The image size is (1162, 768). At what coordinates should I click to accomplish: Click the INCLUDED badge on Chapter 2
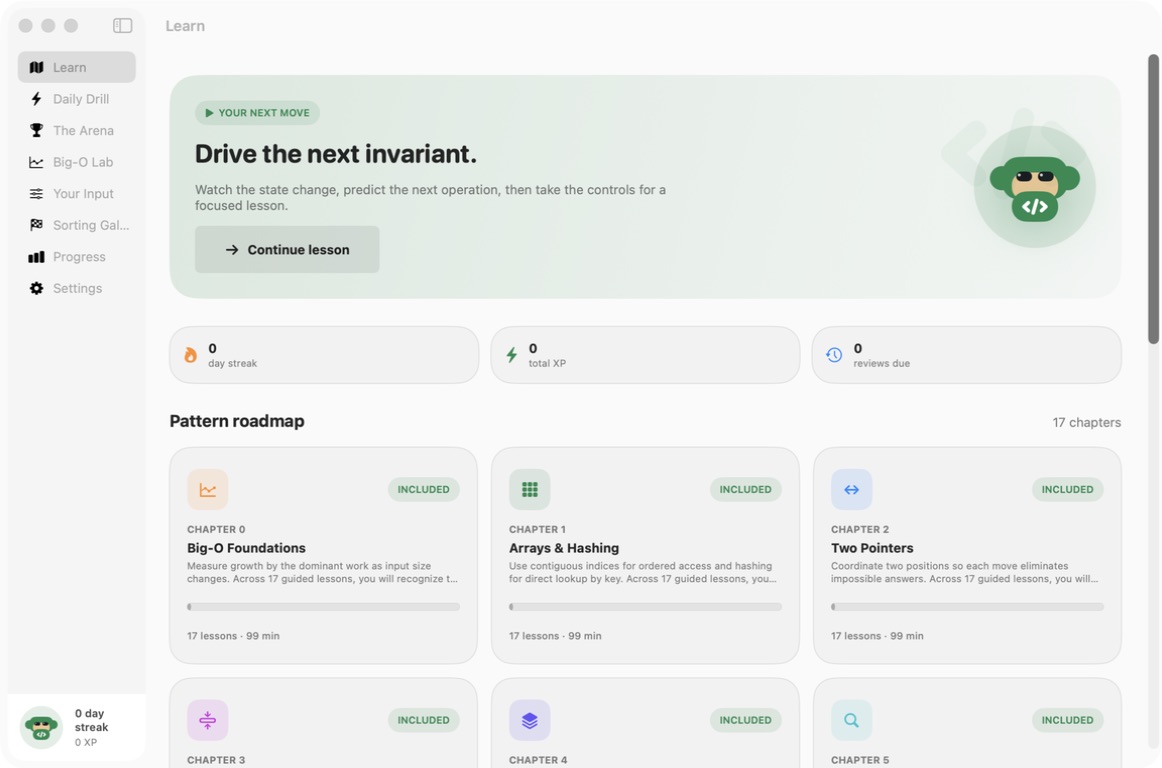(x=1067, y=489)
